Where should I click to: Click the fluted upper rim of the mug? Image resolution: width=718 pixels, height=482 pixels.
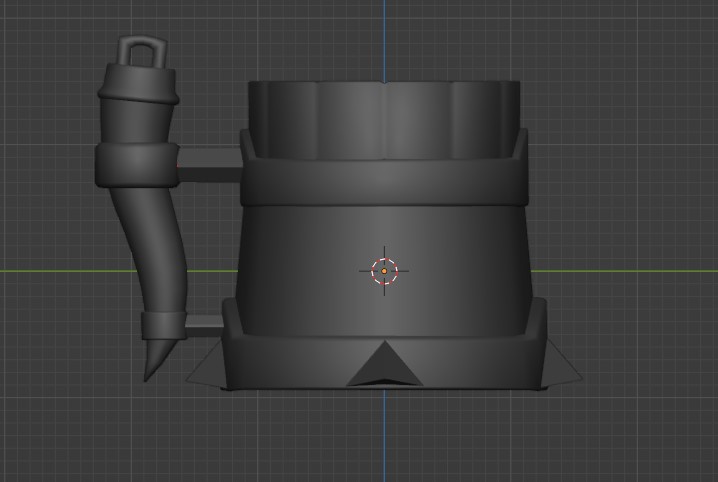tap(384, 120)
